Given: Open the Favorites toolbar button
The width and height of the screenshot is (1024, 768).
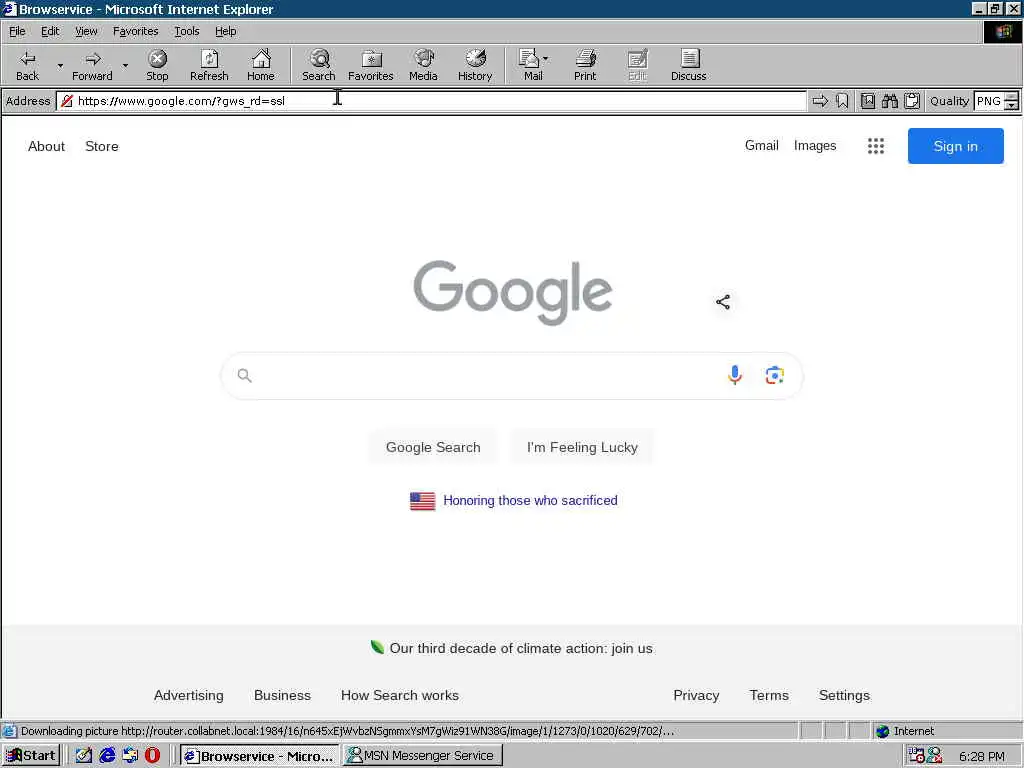Looking at the screenshot, I should tap(371, 65).
